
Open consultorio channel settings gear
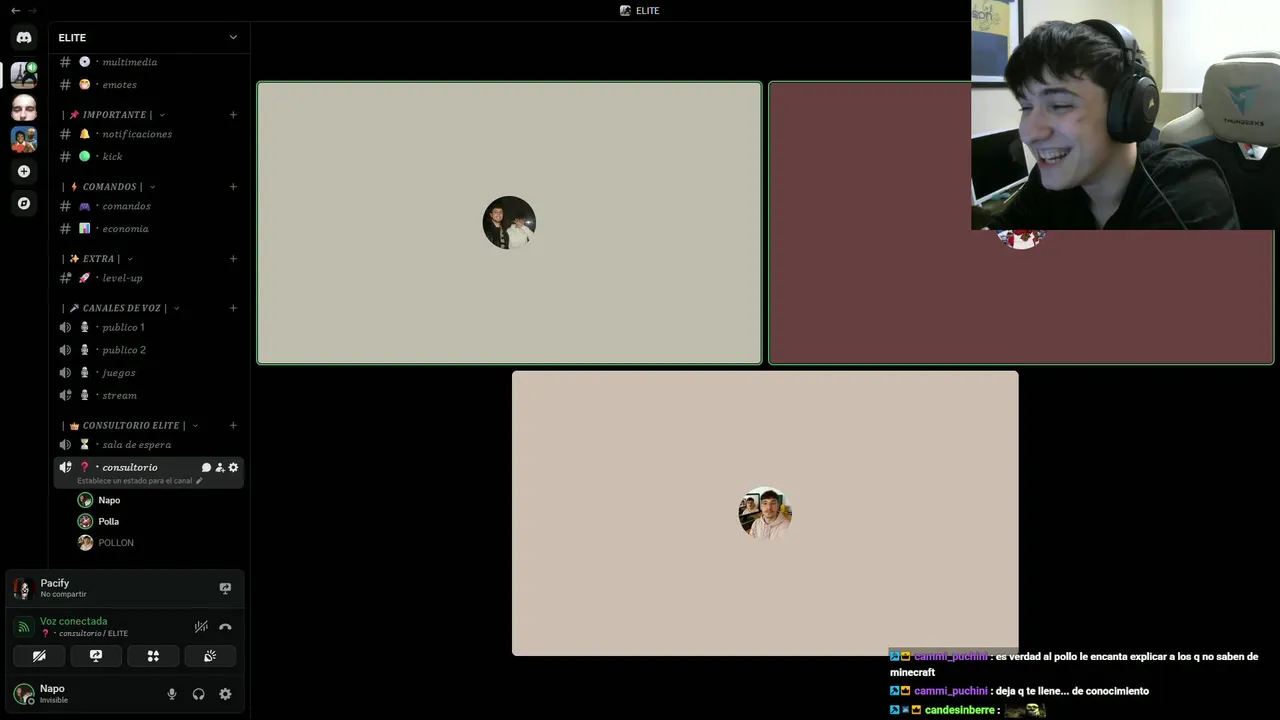click(x=233, y=467)
